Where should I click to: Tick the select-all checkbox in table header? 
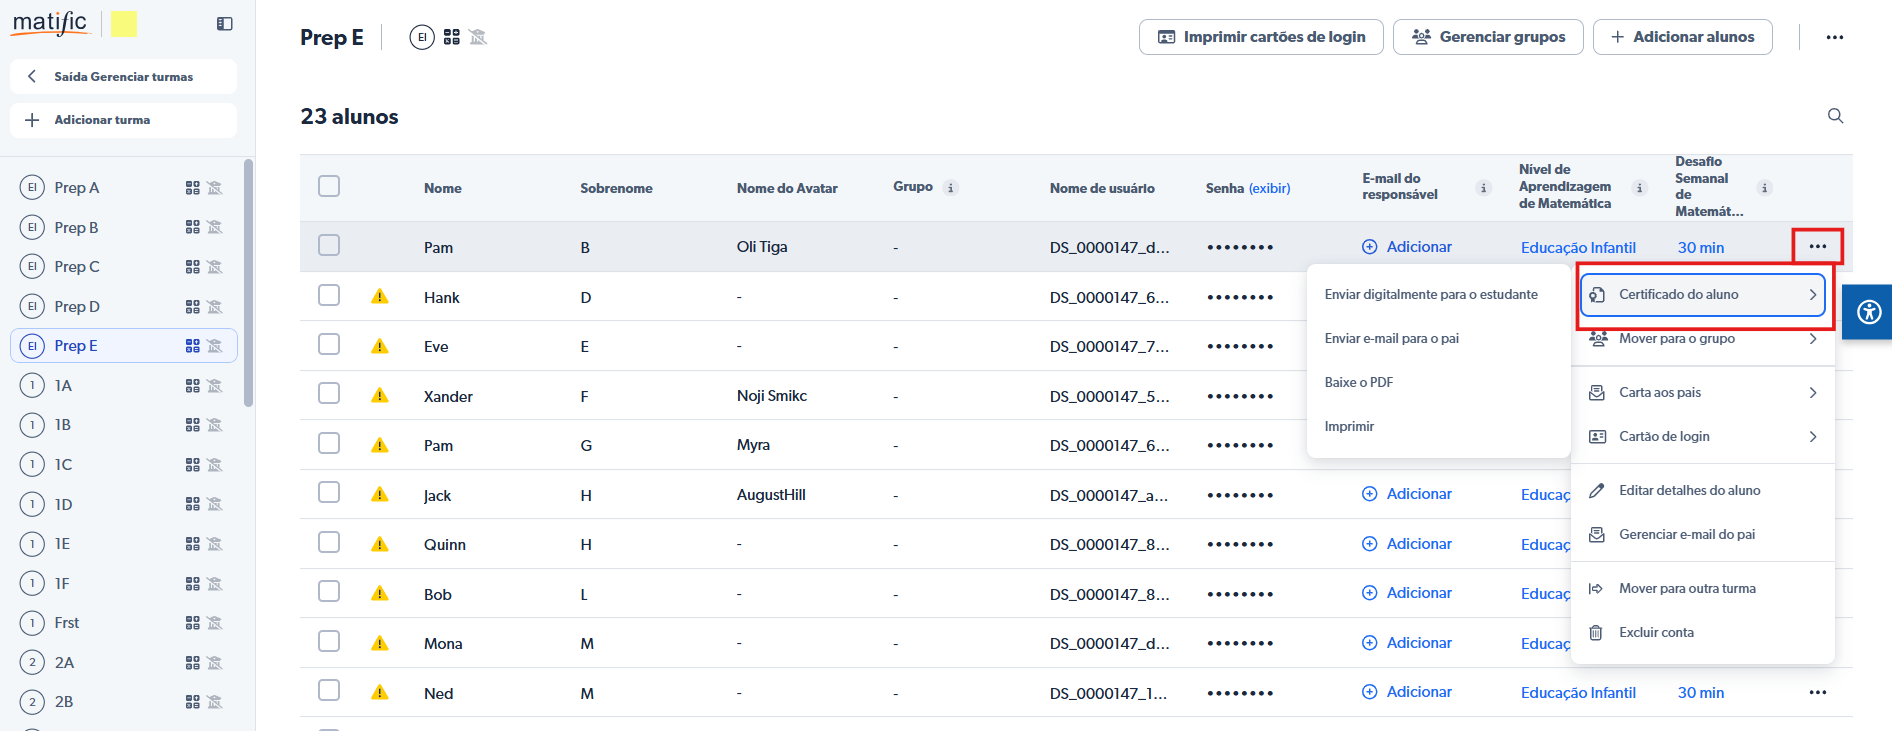click(x=329, y=187)
